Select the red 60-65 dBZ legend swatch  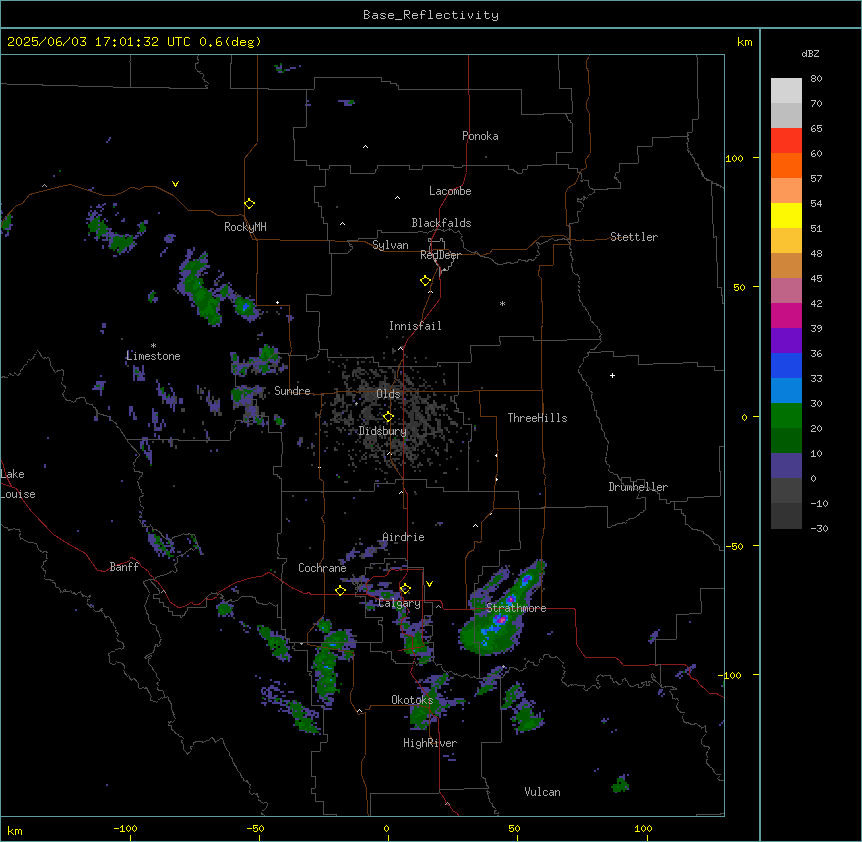point(786,141)
